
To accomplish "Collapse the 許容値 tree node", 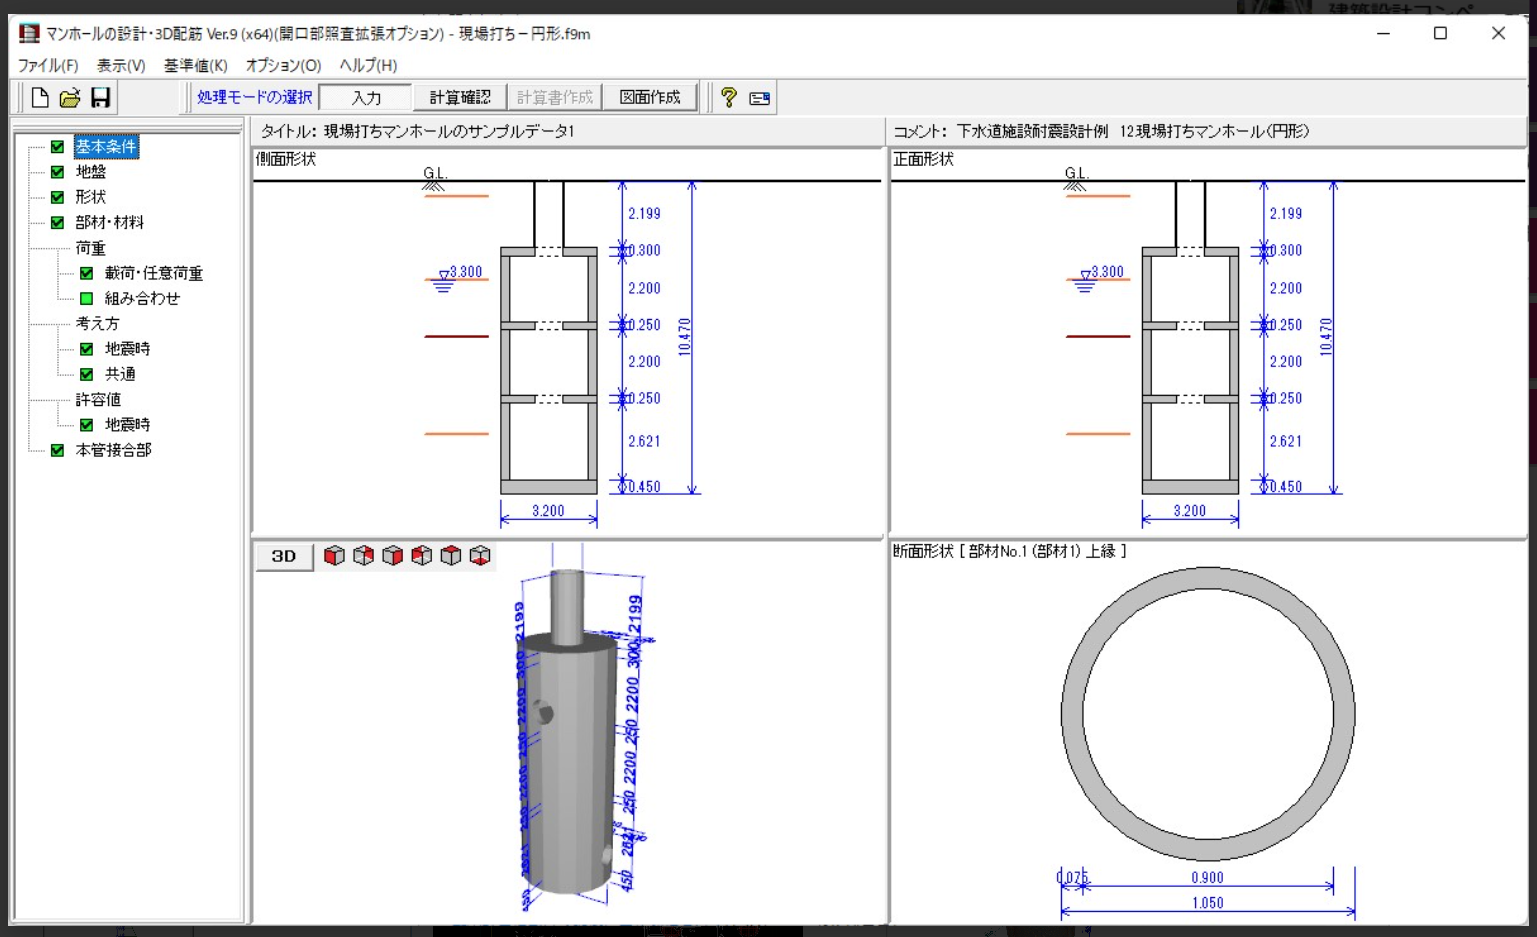I will tap(98, 399).
